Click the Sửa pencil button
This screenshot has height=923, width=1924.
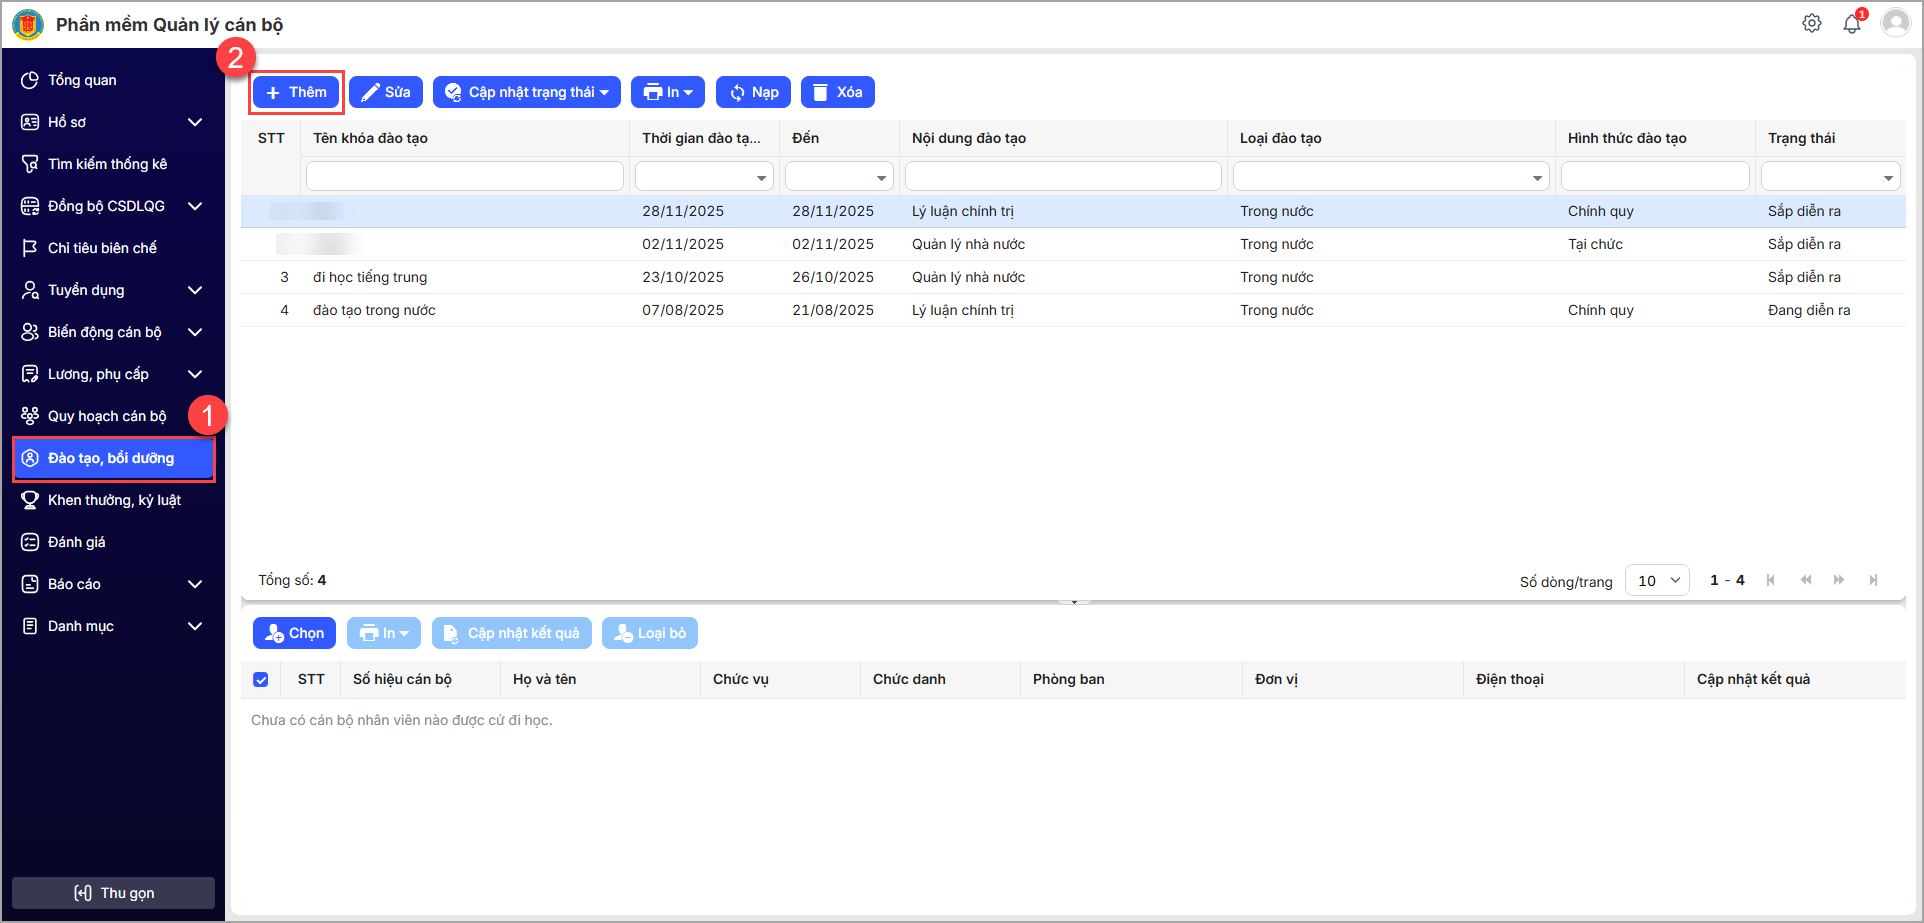point(386,92)
